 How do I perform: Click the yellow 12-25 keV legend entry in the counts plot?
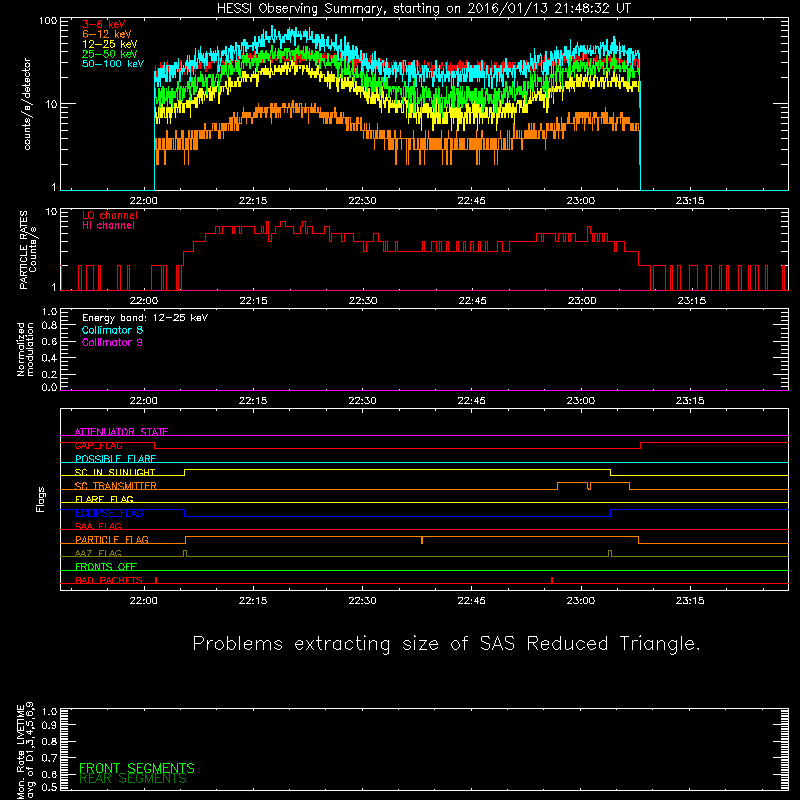[110, 44]
